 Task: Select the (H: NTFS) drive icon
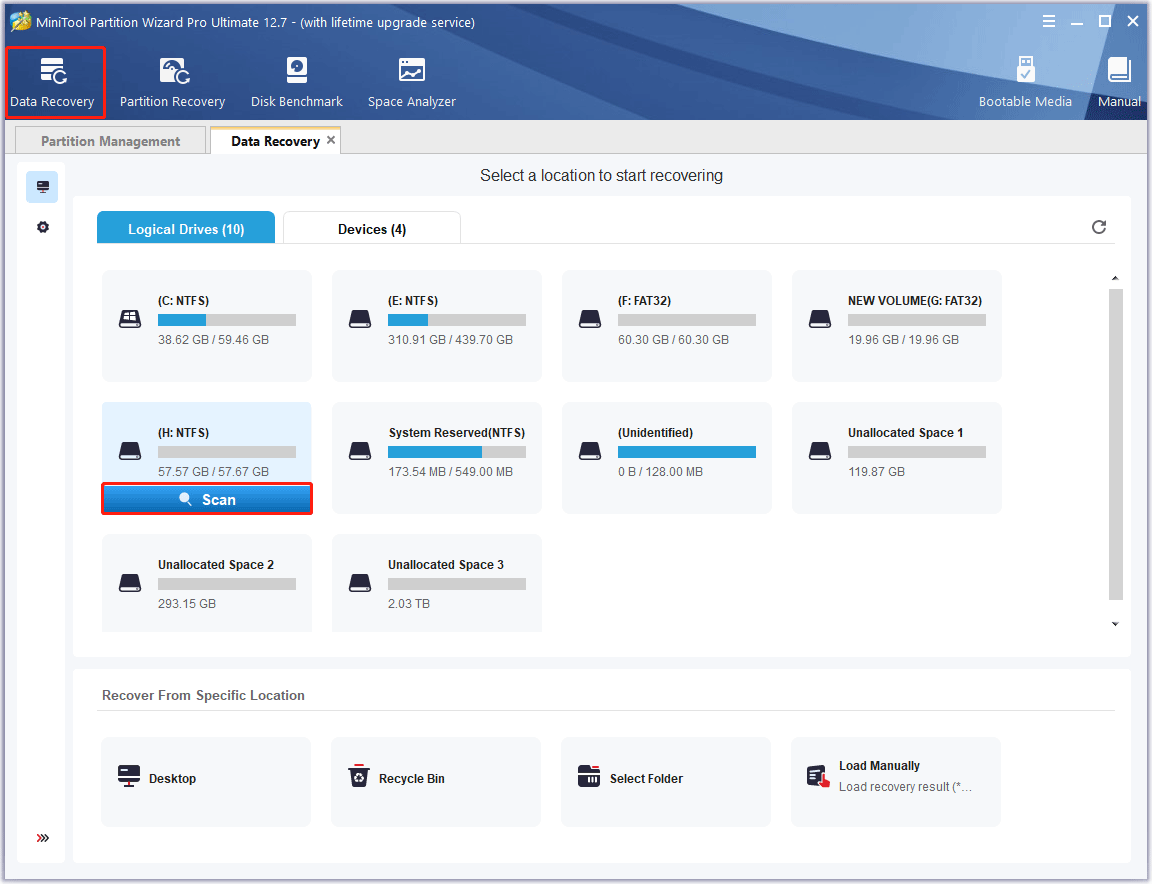pos(130,451)
